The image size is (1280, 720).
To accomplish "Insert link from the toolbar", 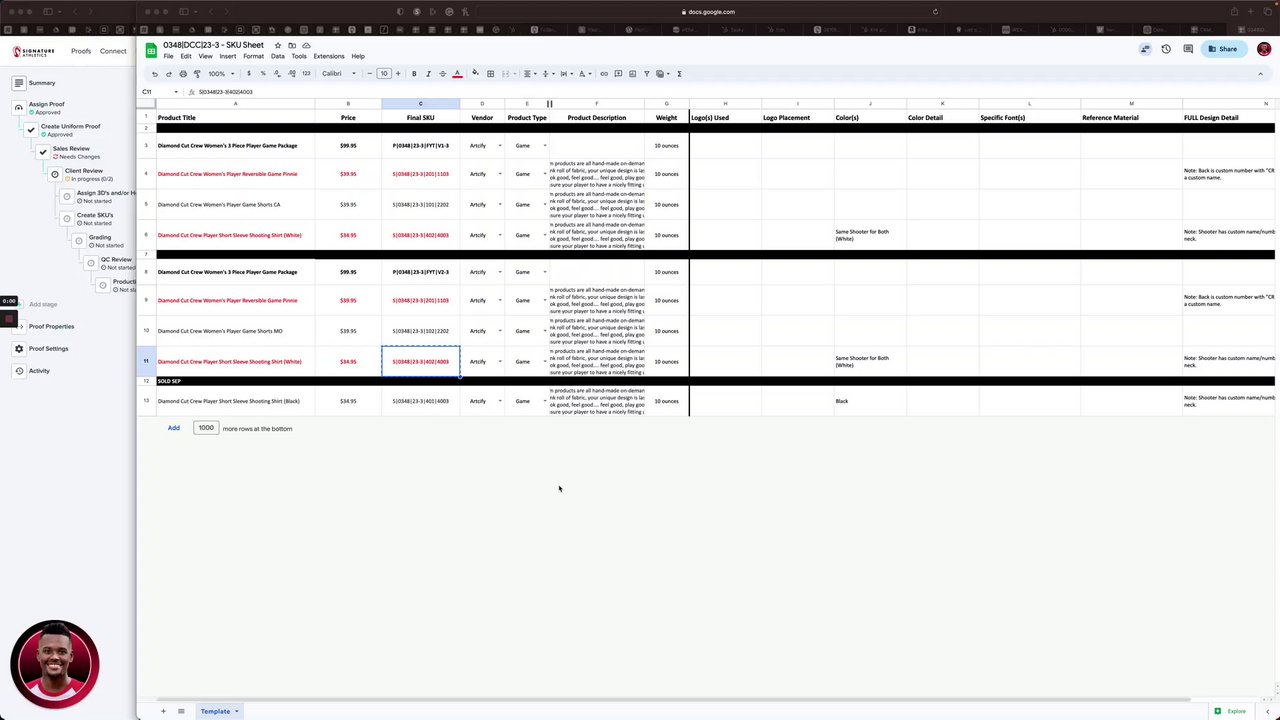I will coord(603,73).
